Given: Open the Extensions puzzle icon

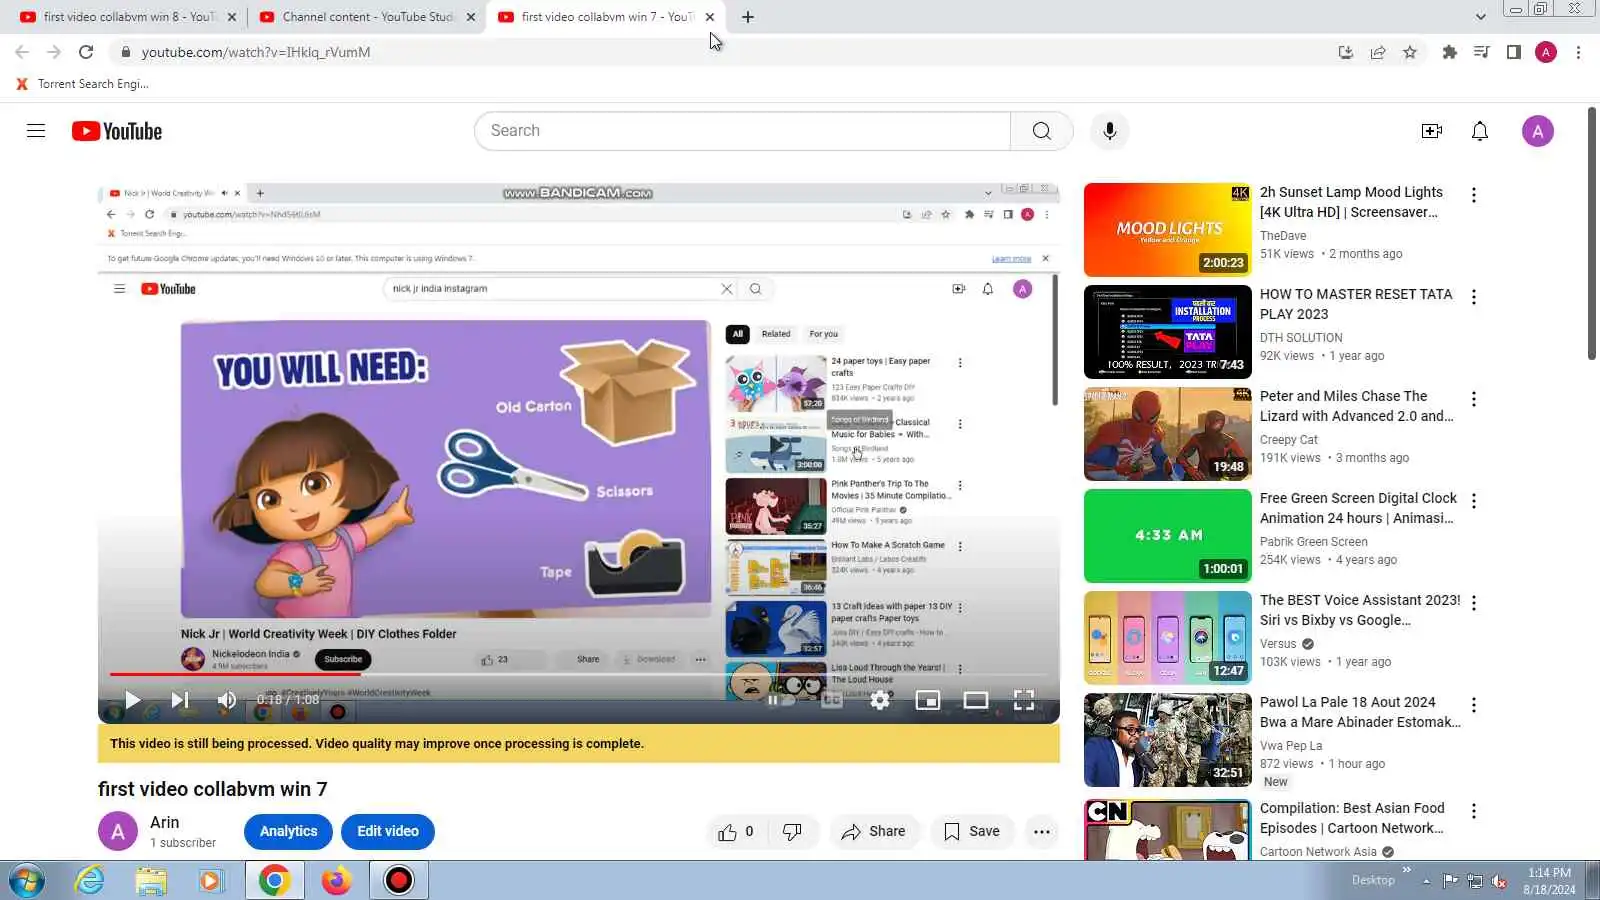Looking at the screenshot, I should (1449, 52).
